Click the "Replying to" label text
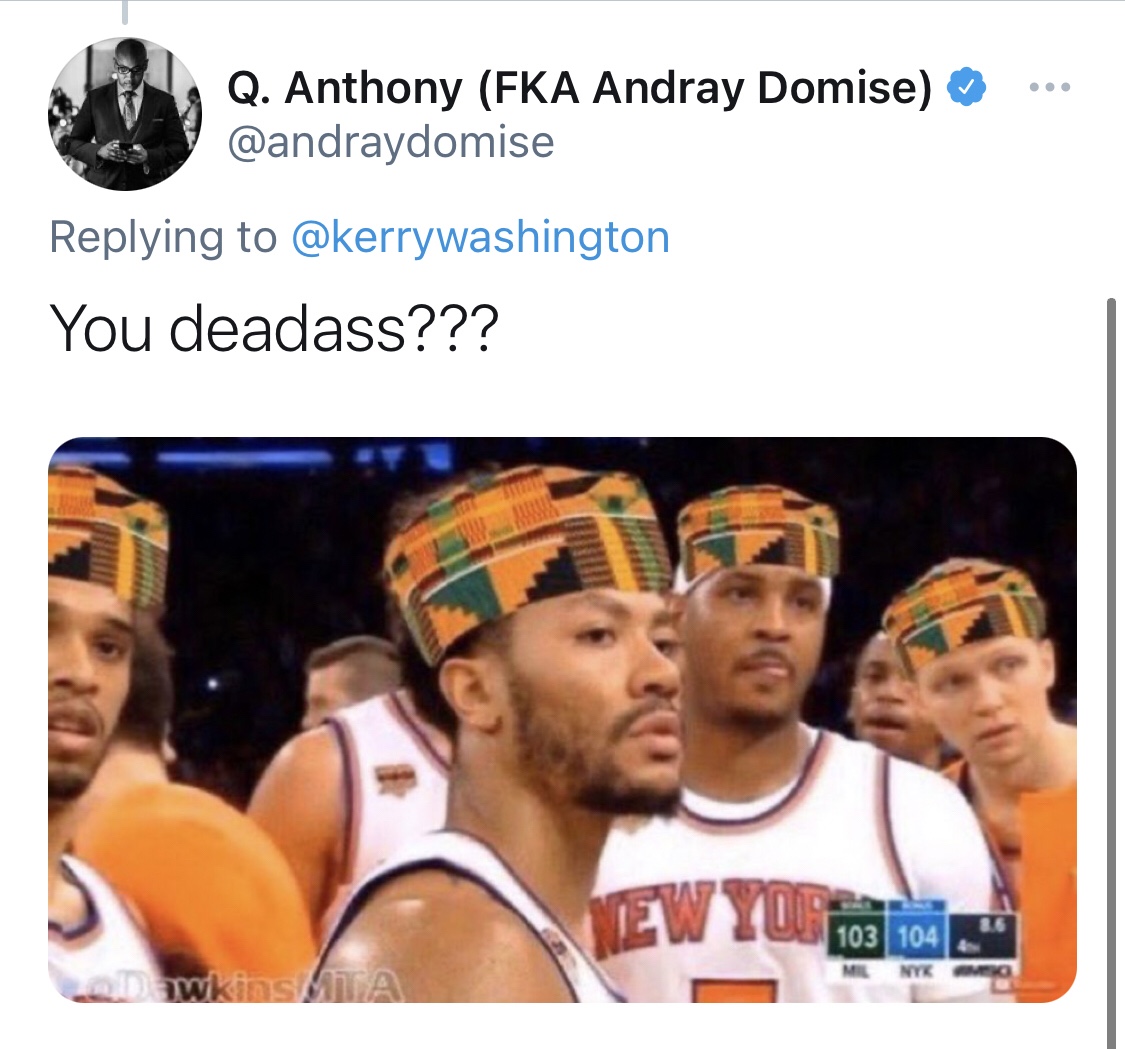The height and width of the screenshot is (1049, 1125). (x=163, y=237)
